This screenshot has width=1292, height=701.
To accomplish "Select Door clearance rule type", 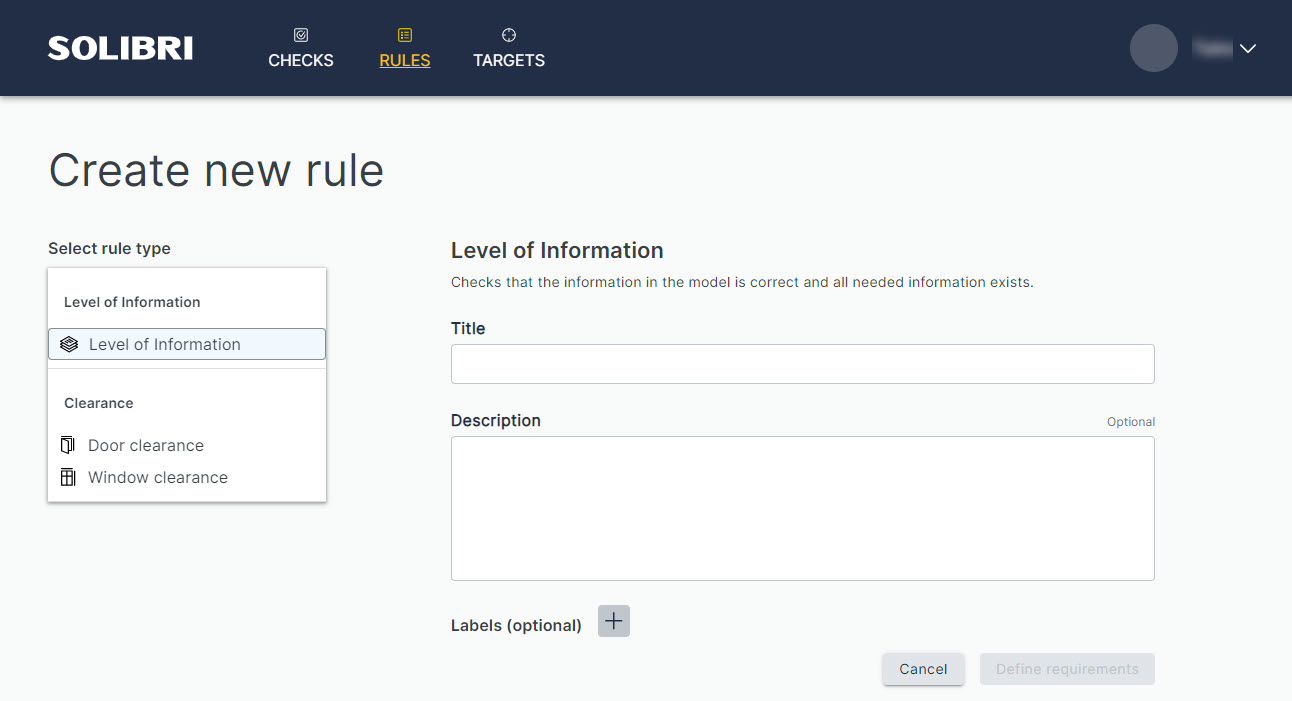I will (x=187, y=445).
